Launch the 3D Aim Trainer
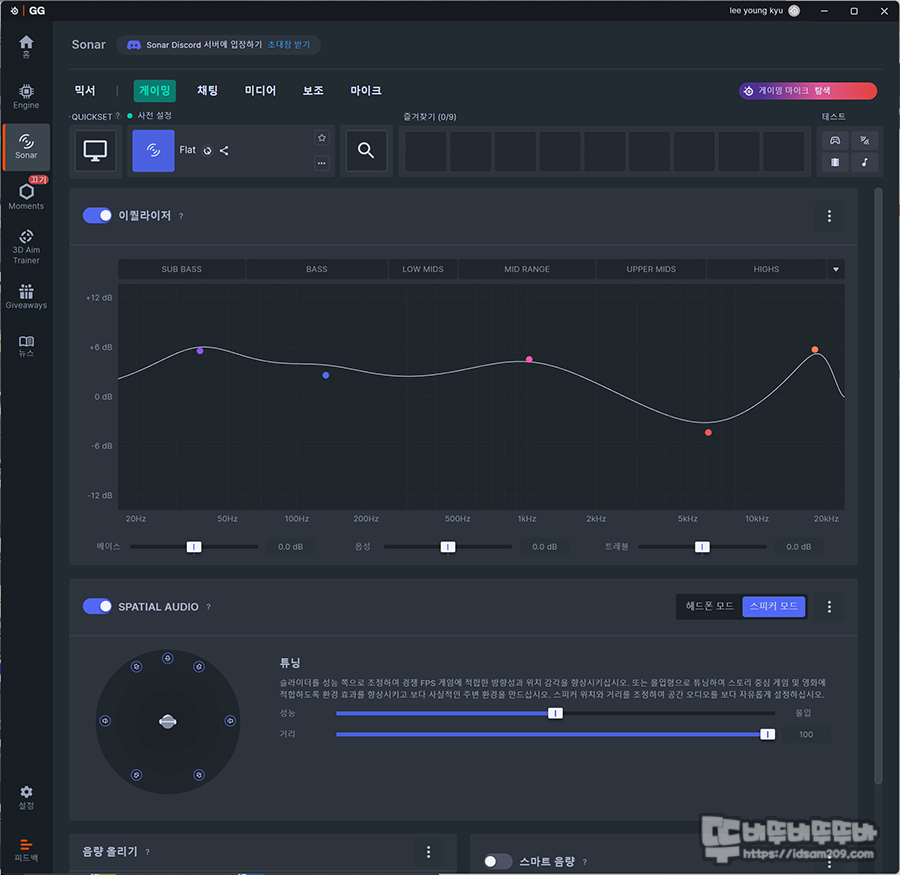Image resolution: width=900 pixels, height=875 pixels. (x=26, y=247)
